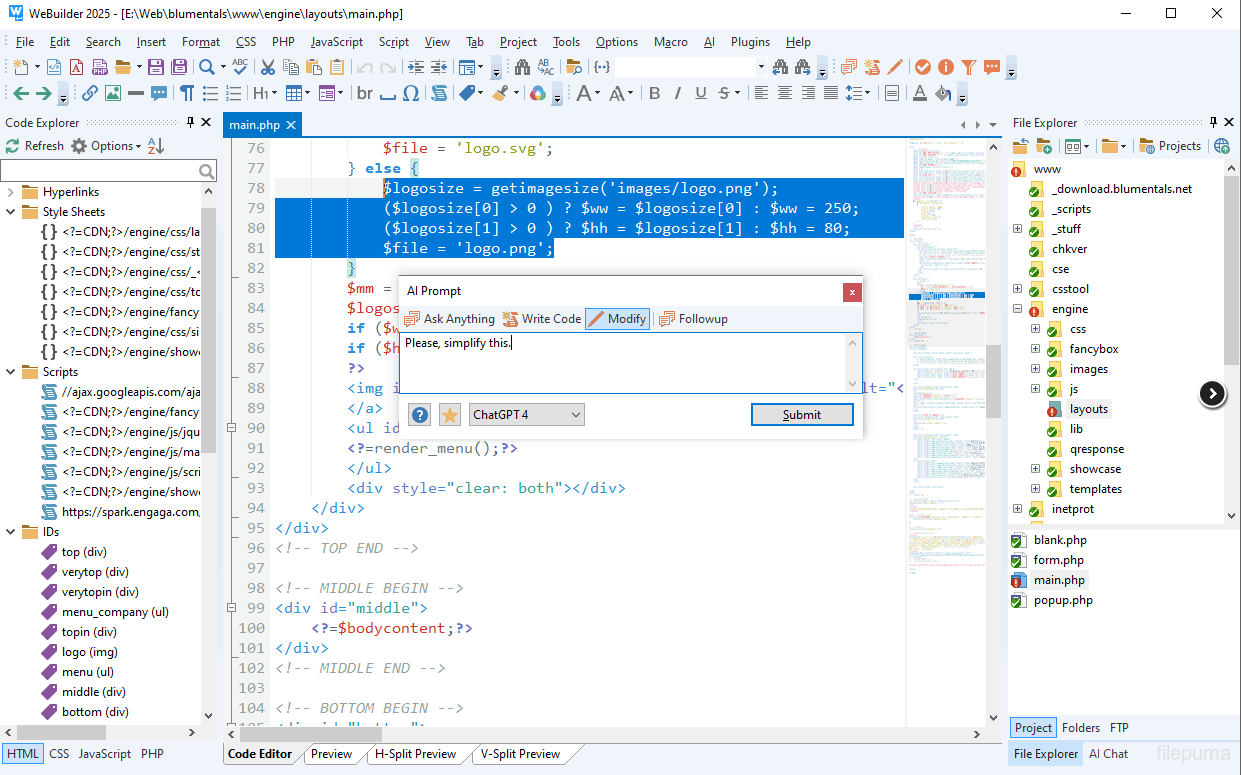1242x775 pixels.
Task: Switch AI Prompt to Write Code mode
Action: click(x=541, y=319)
